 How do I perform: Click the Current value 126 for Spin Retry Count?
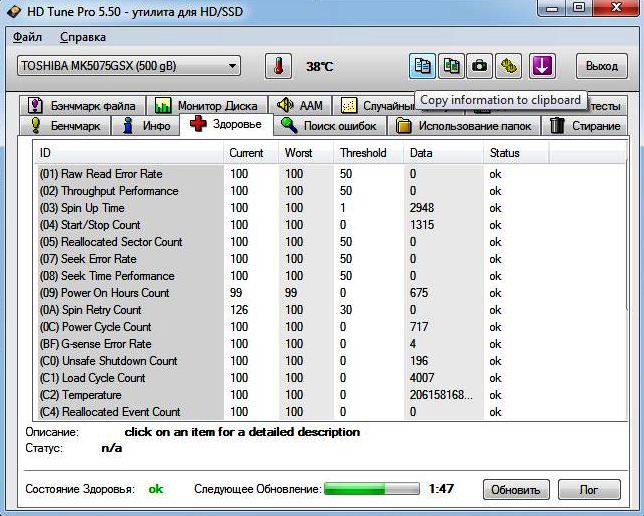(x=239, y=310)
